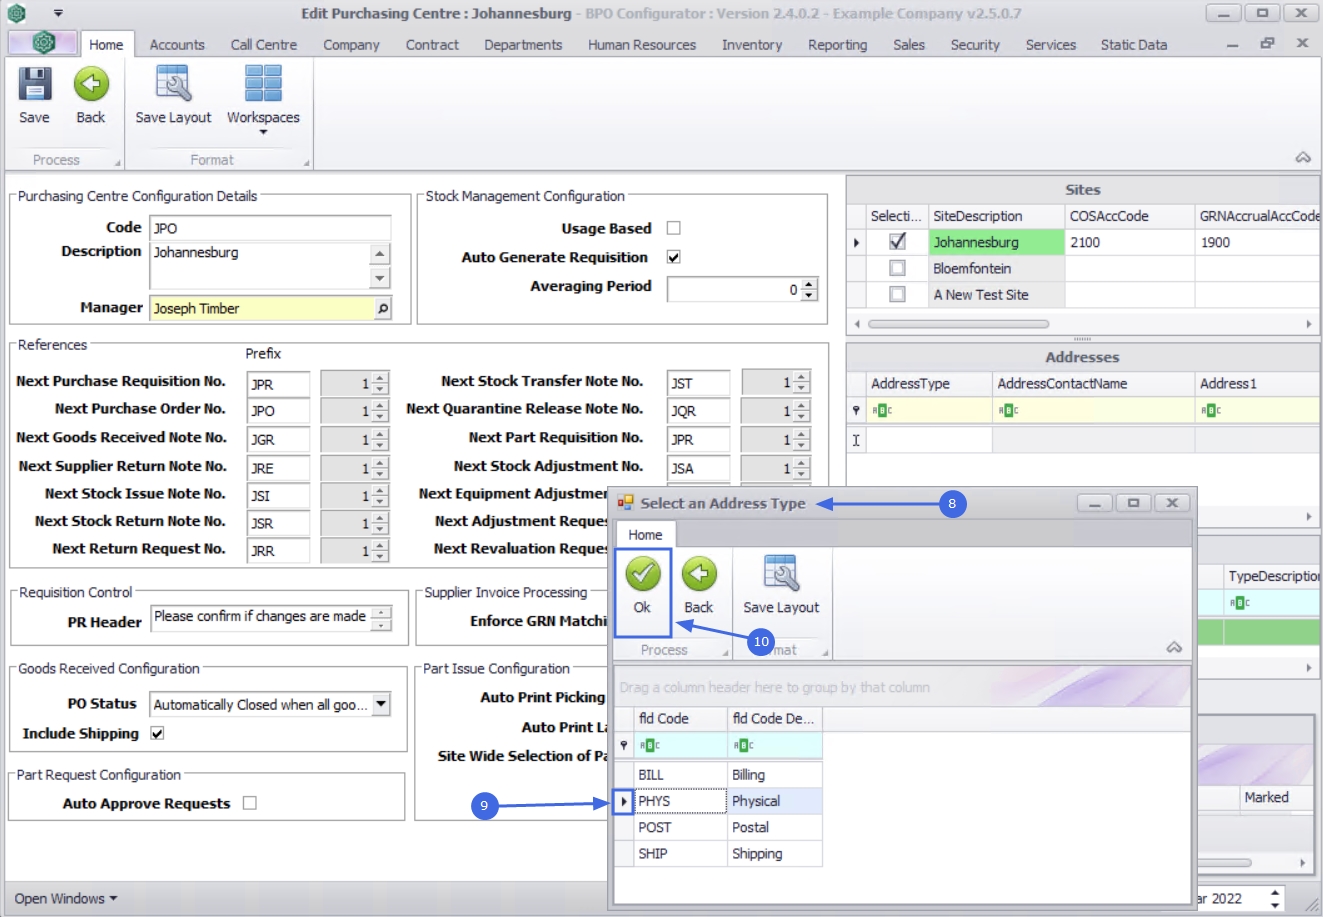Open the Inventory ribbon tab

point(751,45)
